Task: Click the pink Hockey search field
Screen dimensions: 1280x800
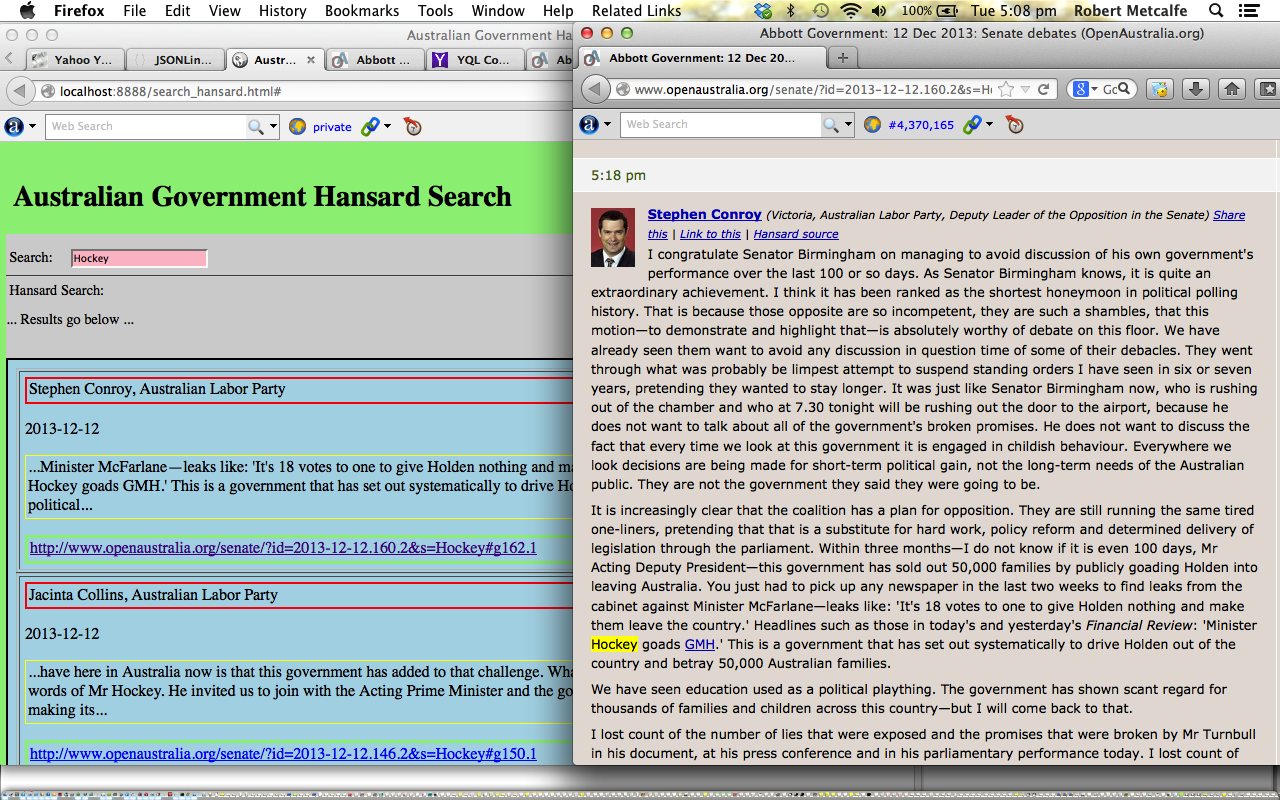Action: click(139, 258)
